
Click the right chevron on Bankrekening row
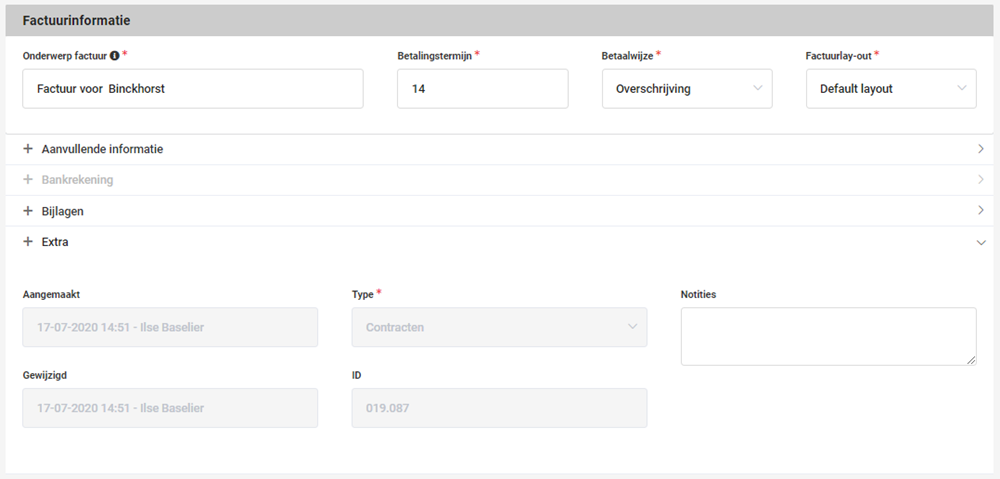pos(981,179)
